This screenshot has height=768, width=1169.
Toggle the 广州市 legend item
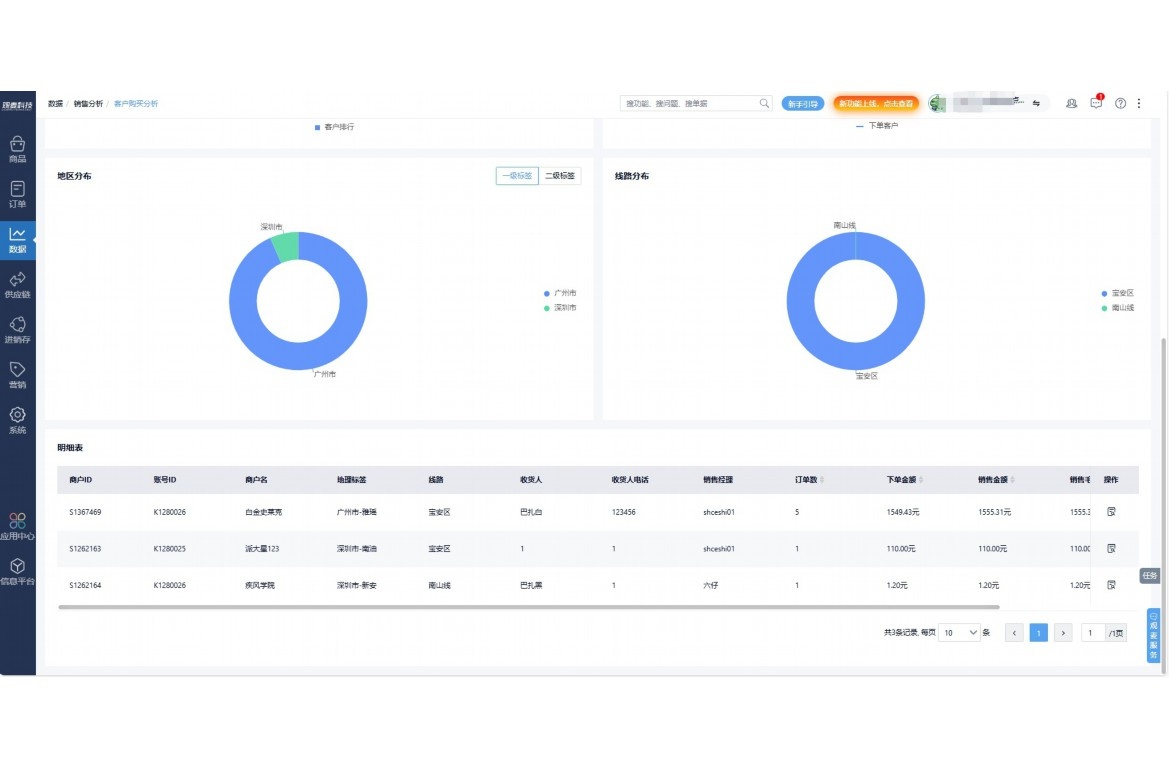(x=564, y=293)
